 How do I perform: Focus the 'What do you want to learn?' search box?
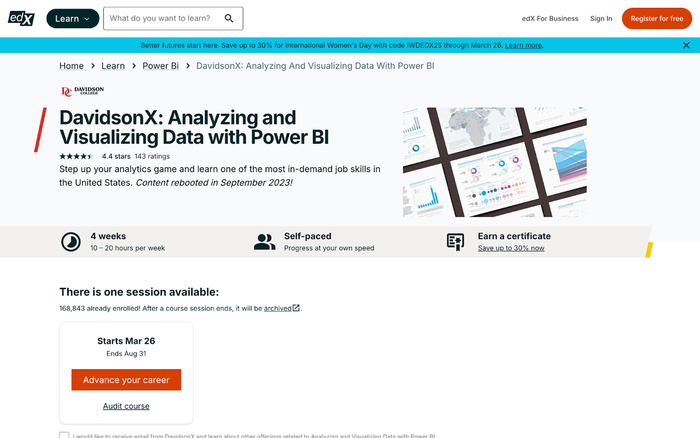point(173,18)
